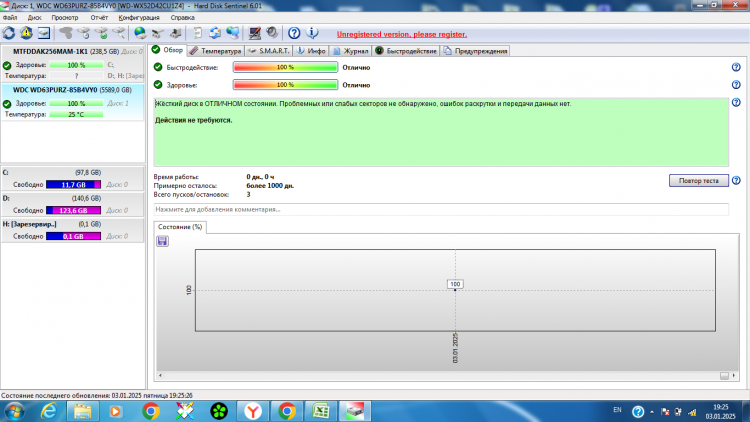This screenshot has width=750, height=422.
Task: Click the более 1000 дн. remaining lifetime value
Action: [x=270, y=186]
